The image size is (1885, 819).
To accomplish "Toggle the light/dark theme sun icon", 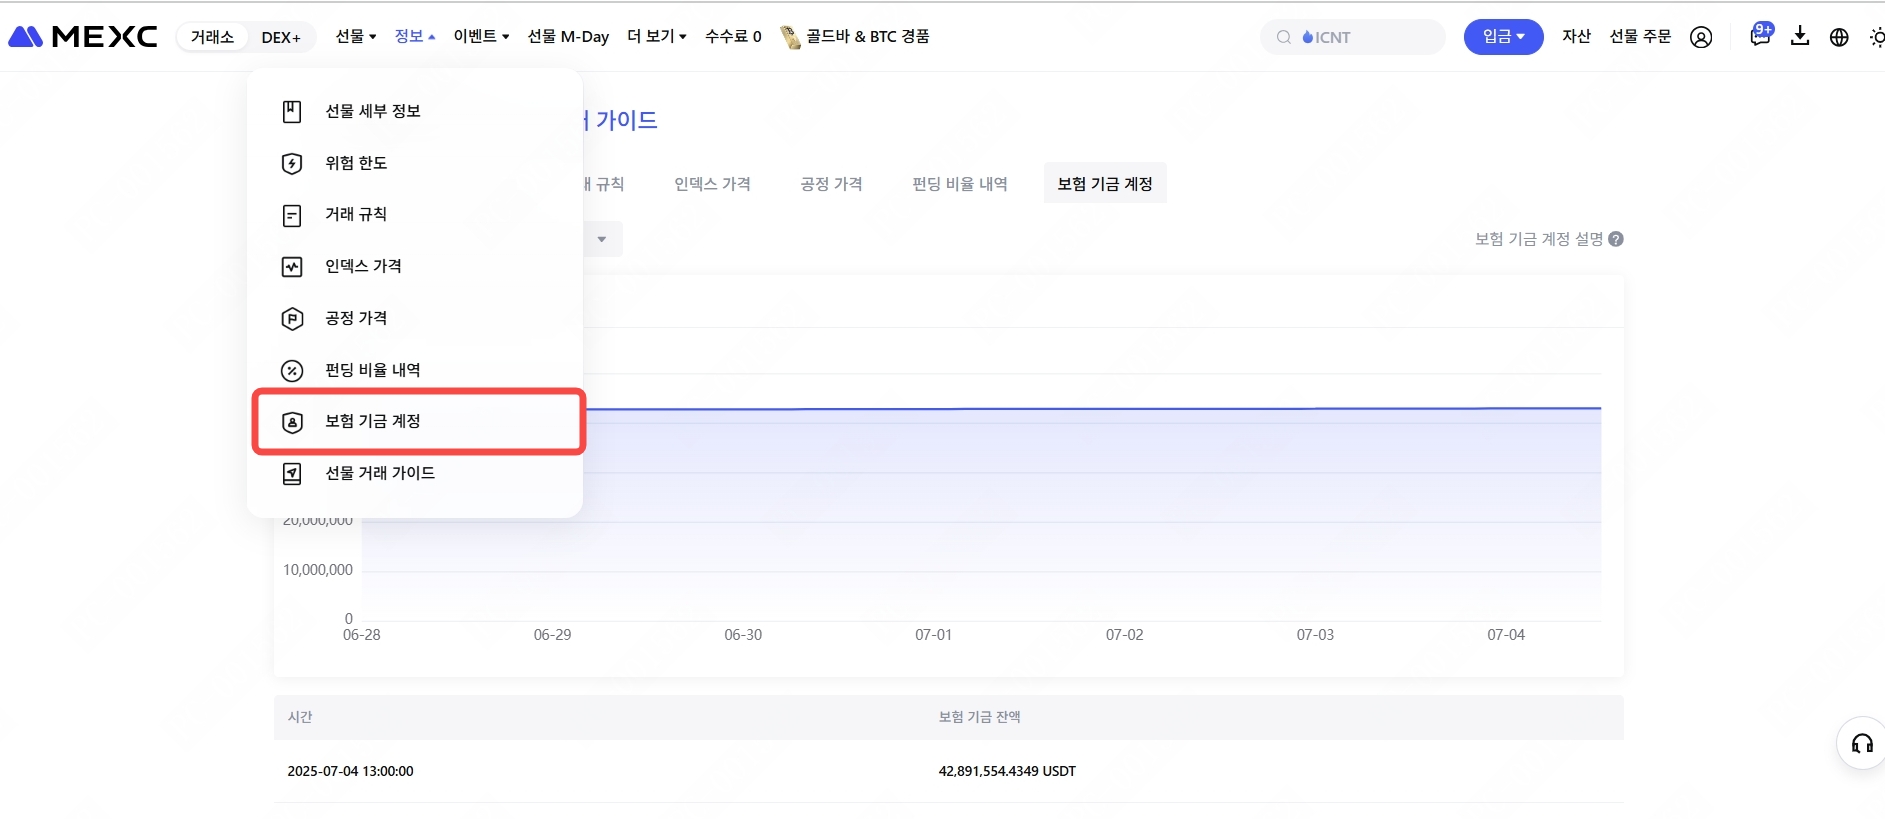I will coord(1876,37).
